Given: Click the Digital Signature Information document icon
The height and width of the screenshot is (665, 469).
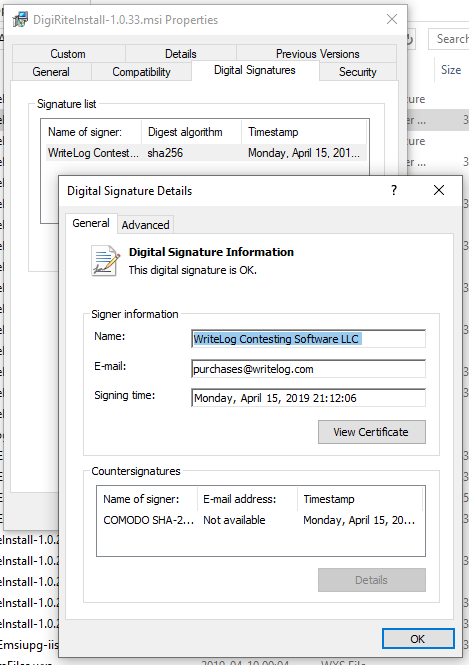Looking at the screenshot, I should pyautogui.click(x=105, y=261).
